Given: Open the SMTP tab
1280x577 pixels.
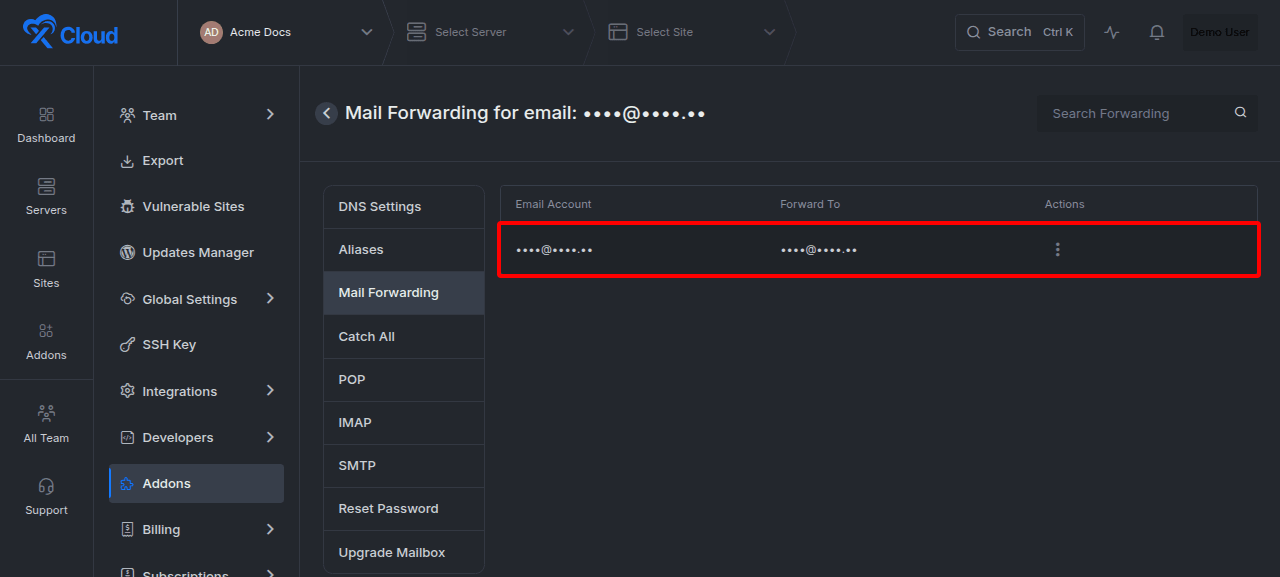Looking at the screenshot, I should pyautogui.click(x=404, y=466).
